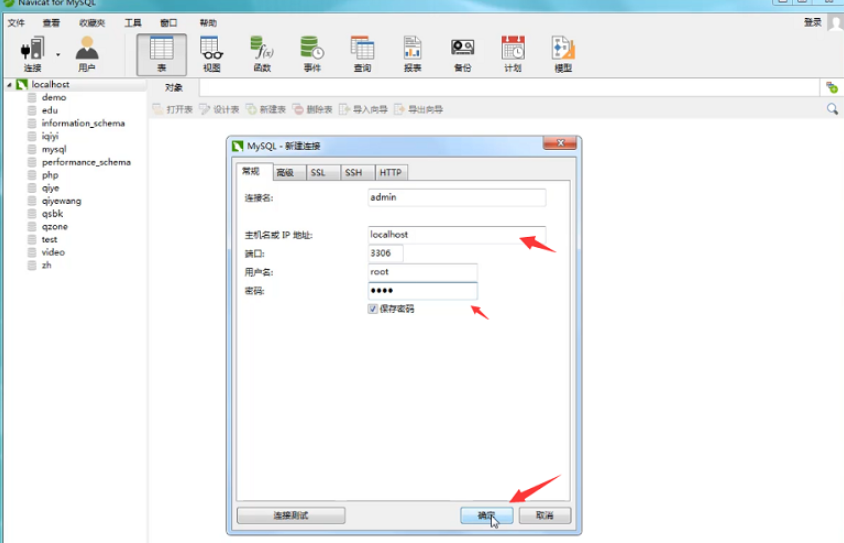
Task: Click 导出向导 in object toolbar
Action: coord(419,109)
